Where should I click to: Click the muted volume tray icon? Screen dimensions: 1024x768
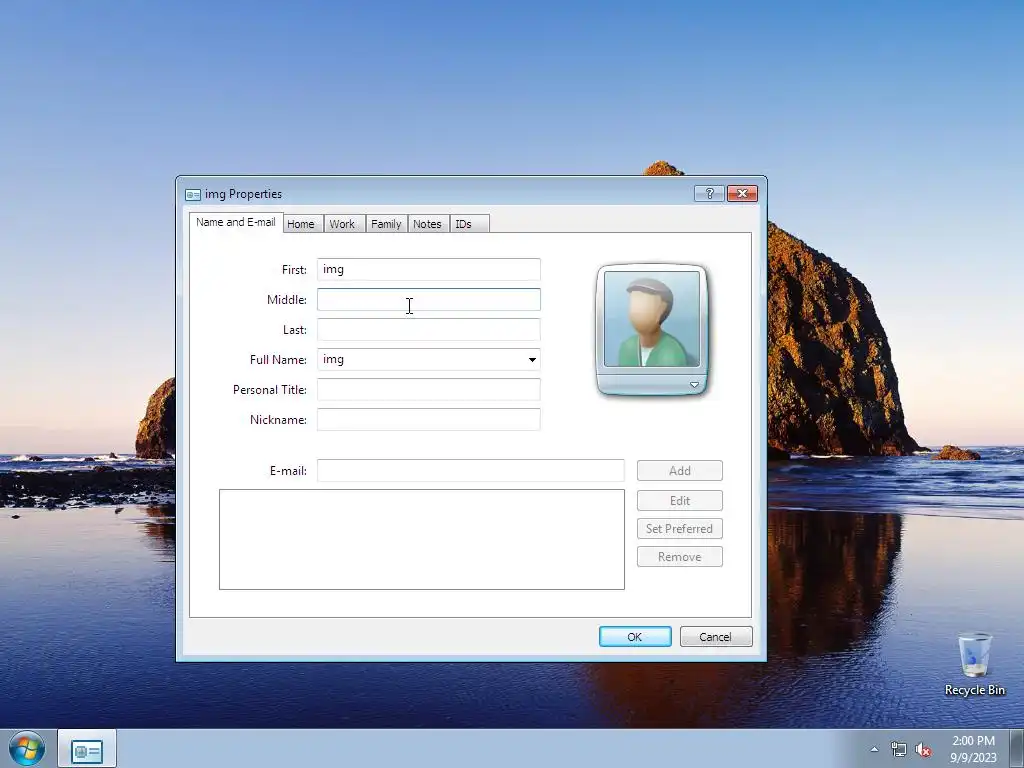(x=923, y=750)
